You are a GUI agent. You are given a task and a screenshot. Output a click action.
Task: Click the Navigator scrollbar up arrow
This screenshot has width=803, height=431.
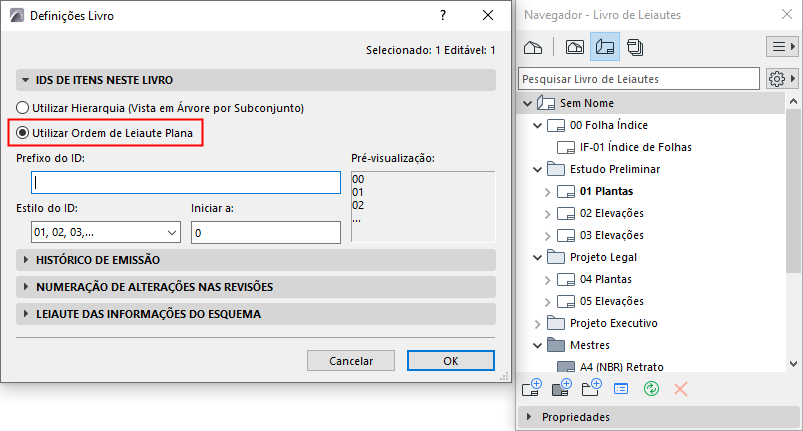coord(793,101)
